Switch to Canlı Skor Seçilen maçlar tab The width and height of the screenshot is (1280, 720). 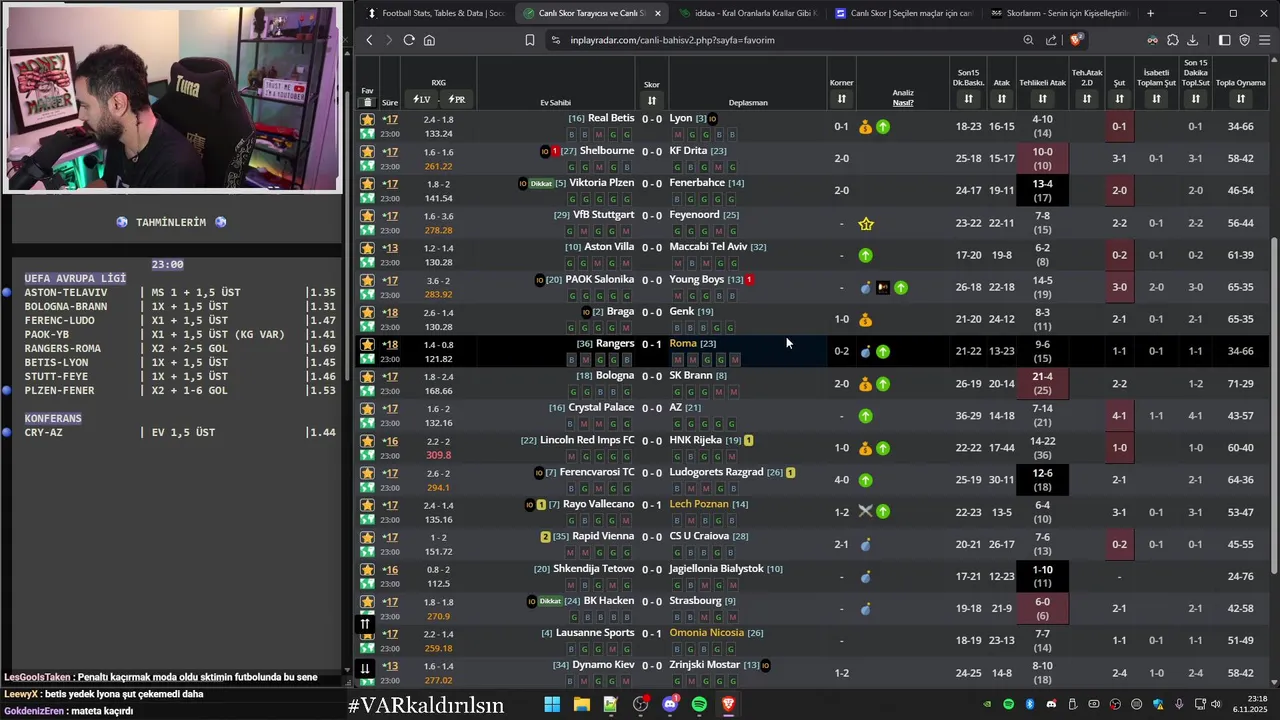click(x=903, y=13)
